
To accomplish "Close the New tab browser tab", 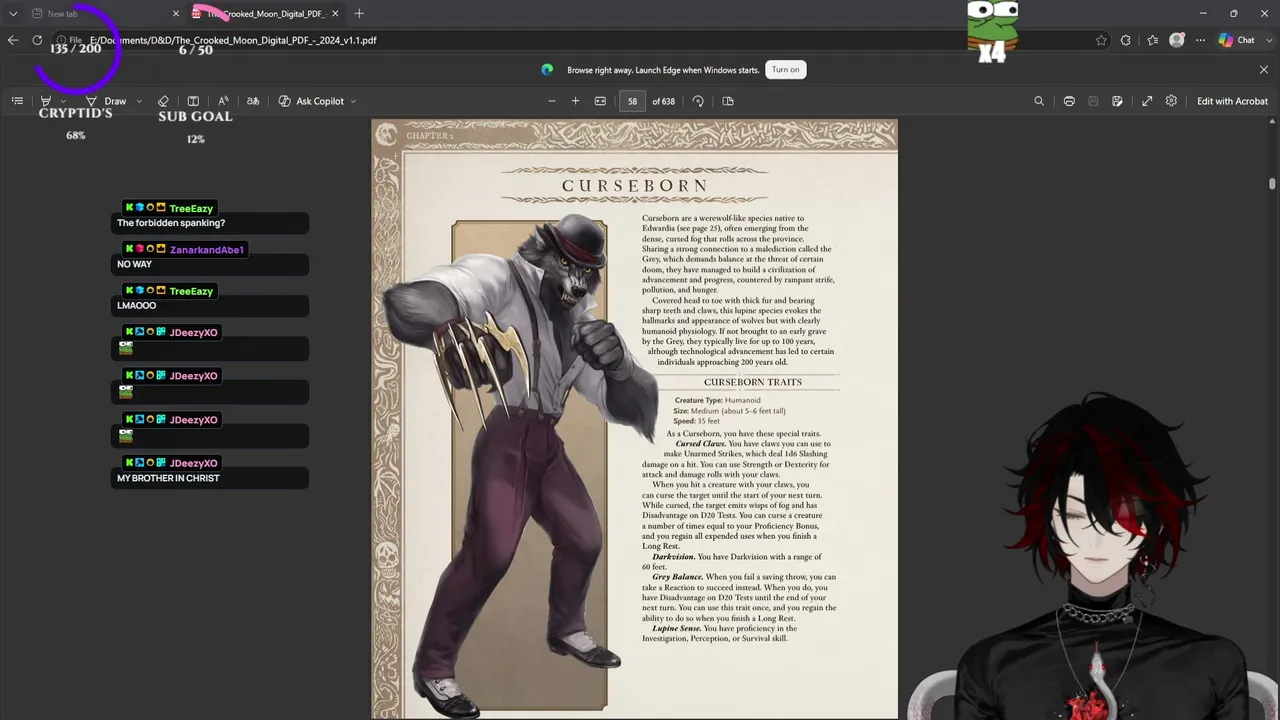I will click(176, 14).
